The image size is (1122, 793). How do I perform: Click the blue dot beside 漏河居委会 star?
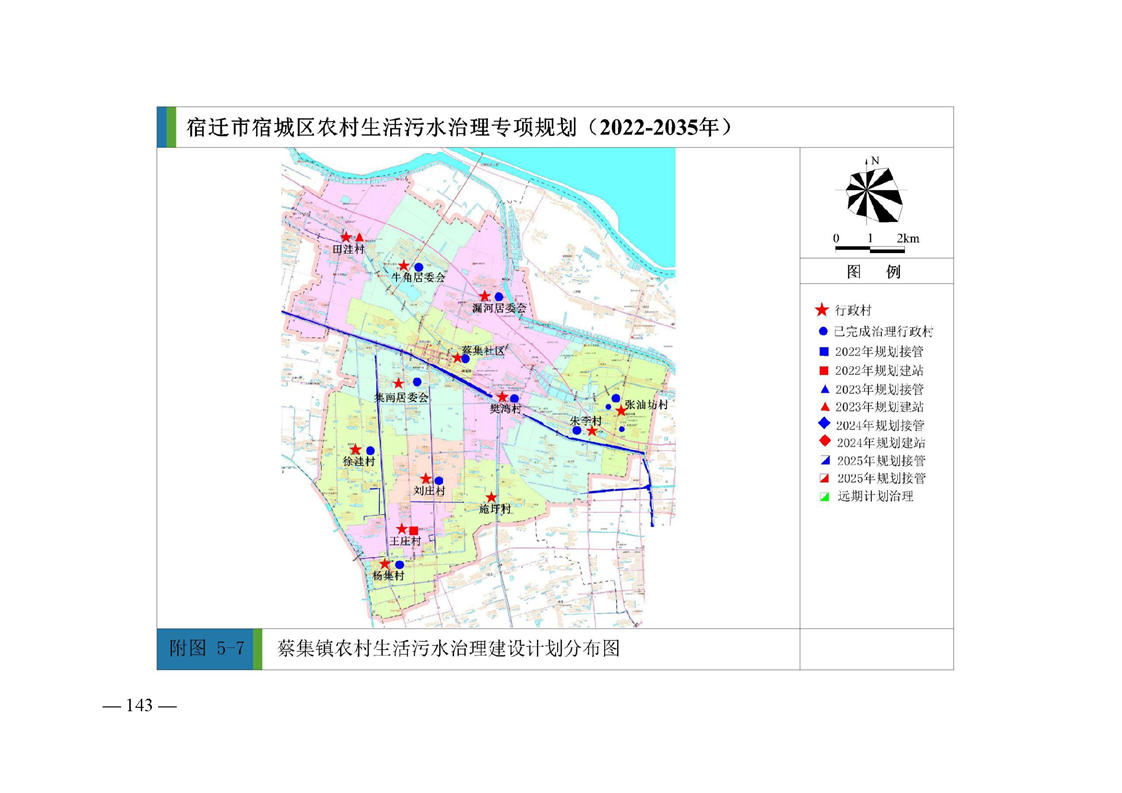tap(498, 297)
